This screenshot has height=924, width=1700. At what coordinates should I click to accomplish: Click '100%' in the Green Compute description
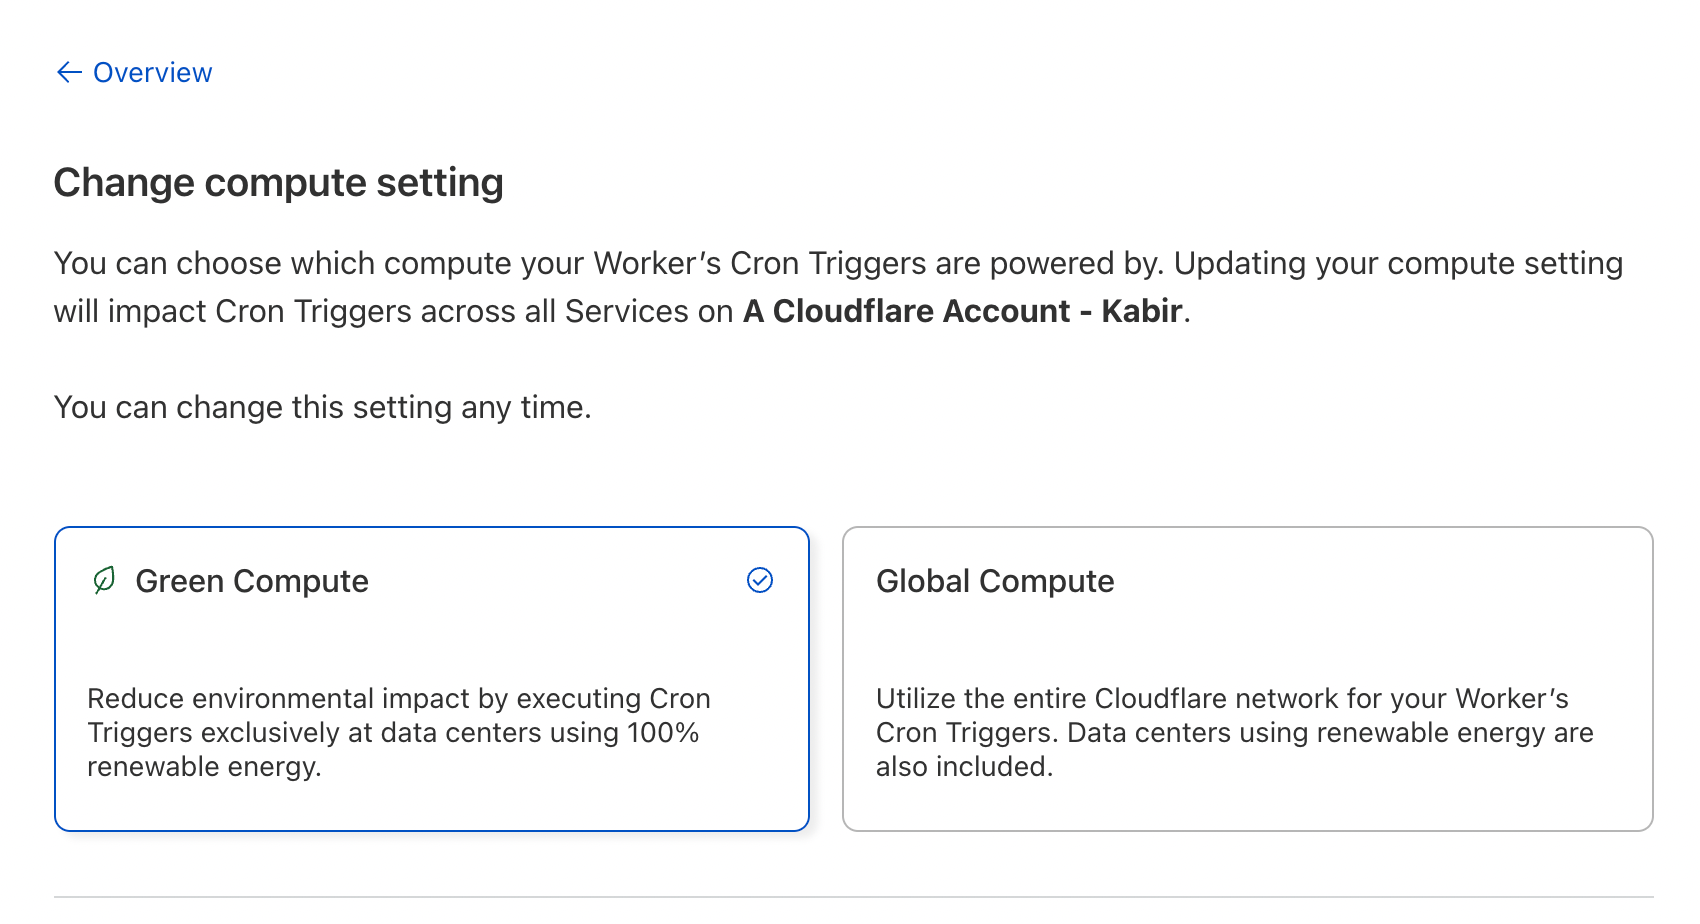coord(662,732)
